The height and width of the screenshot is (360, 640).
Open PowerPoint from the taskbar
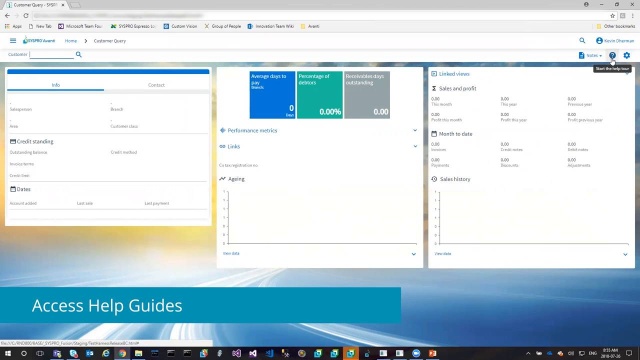pos(432,353)
